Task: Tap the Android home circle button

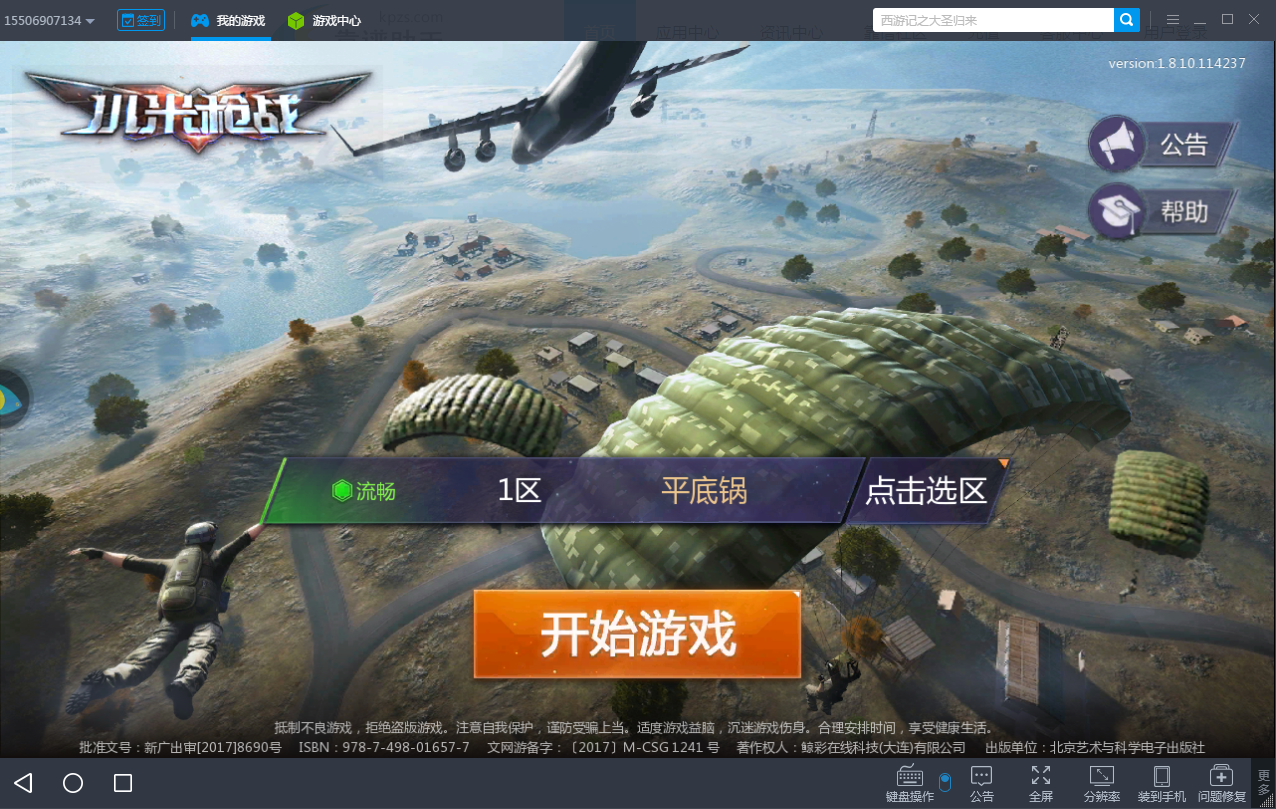Action: [x=73, y=783]
